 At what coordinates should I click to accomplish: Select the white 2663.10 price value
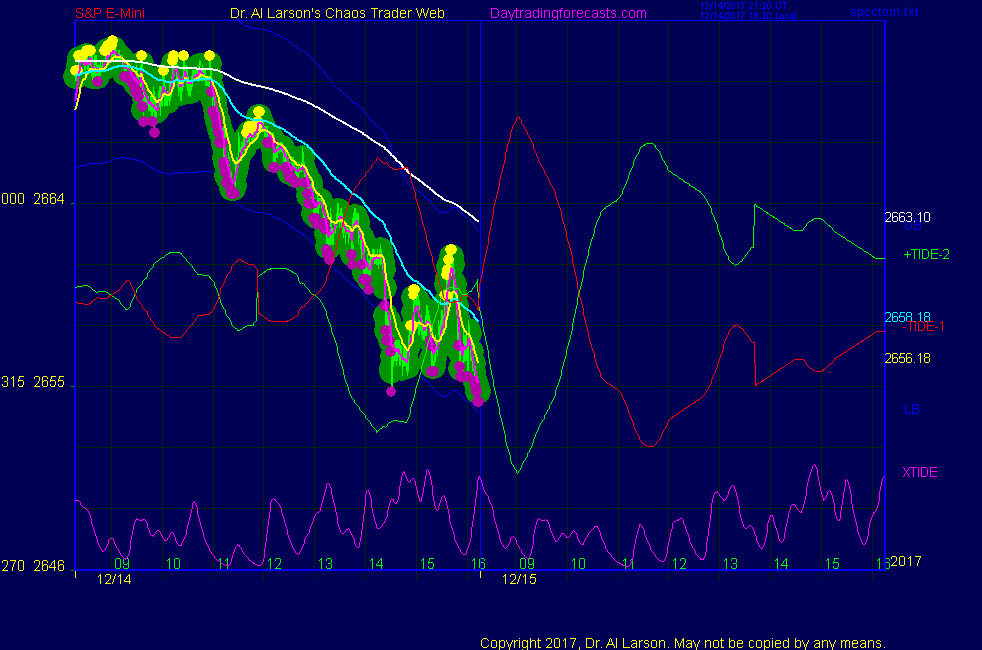click(x=907, y=217)
